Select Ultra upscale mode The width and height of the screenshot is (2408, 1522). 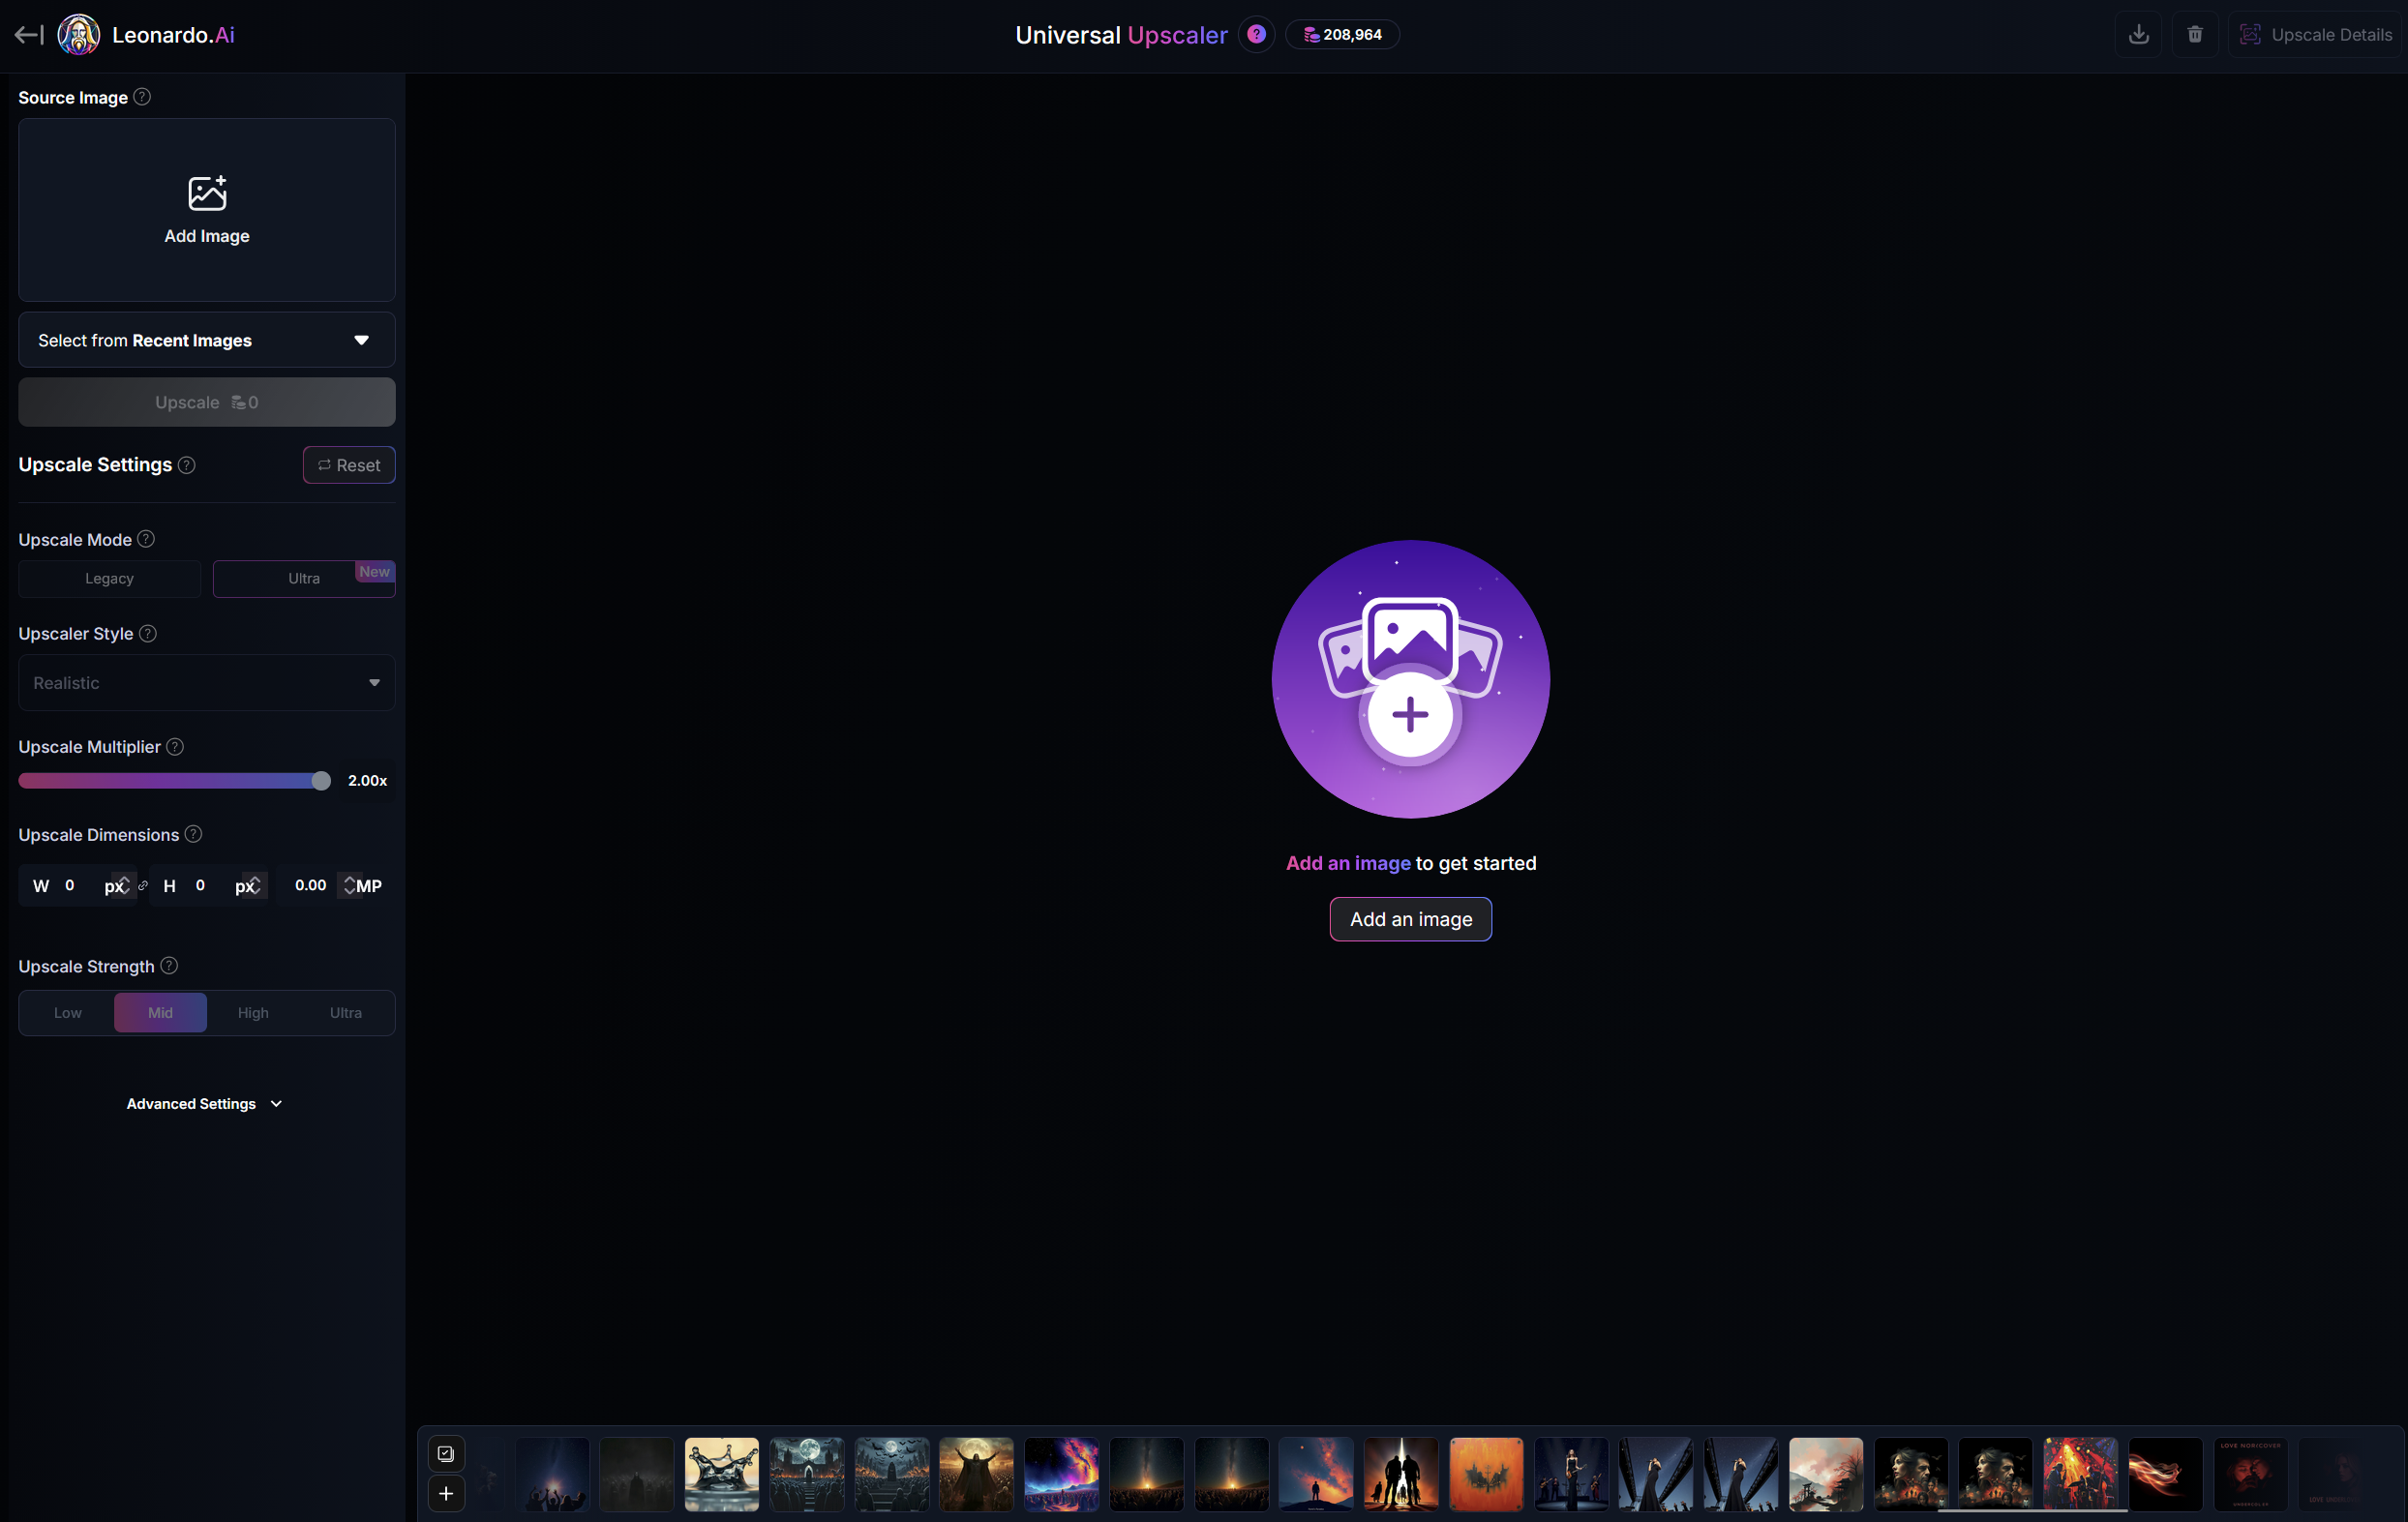click(x=304, y=578)
